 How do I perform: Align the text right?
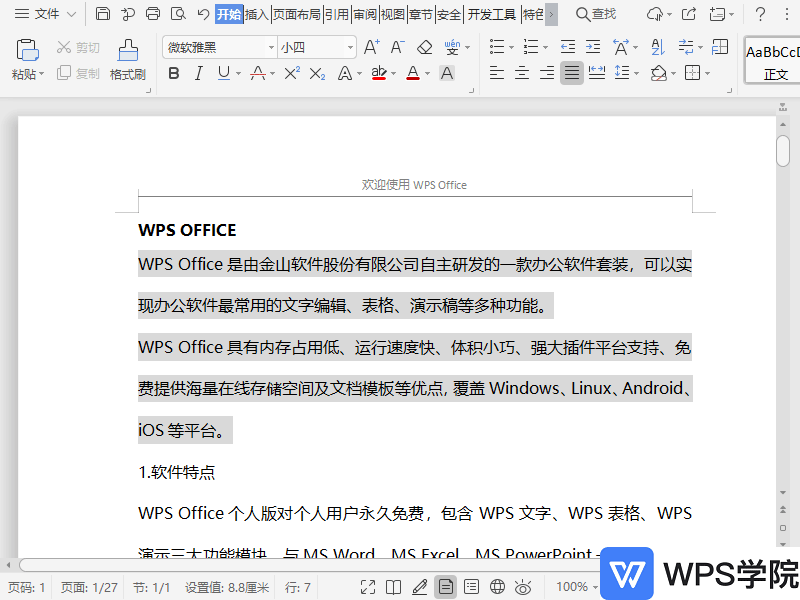[546, 73]
